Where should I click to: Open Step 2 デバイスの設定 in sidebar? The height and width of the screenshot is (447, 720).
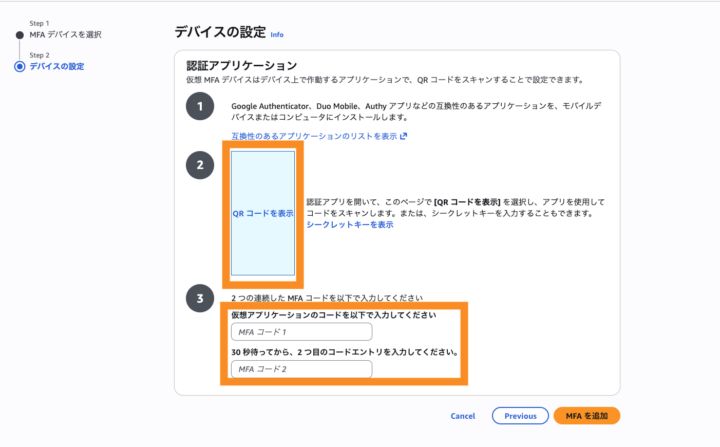pyautogui.click(x=57, y=67)
